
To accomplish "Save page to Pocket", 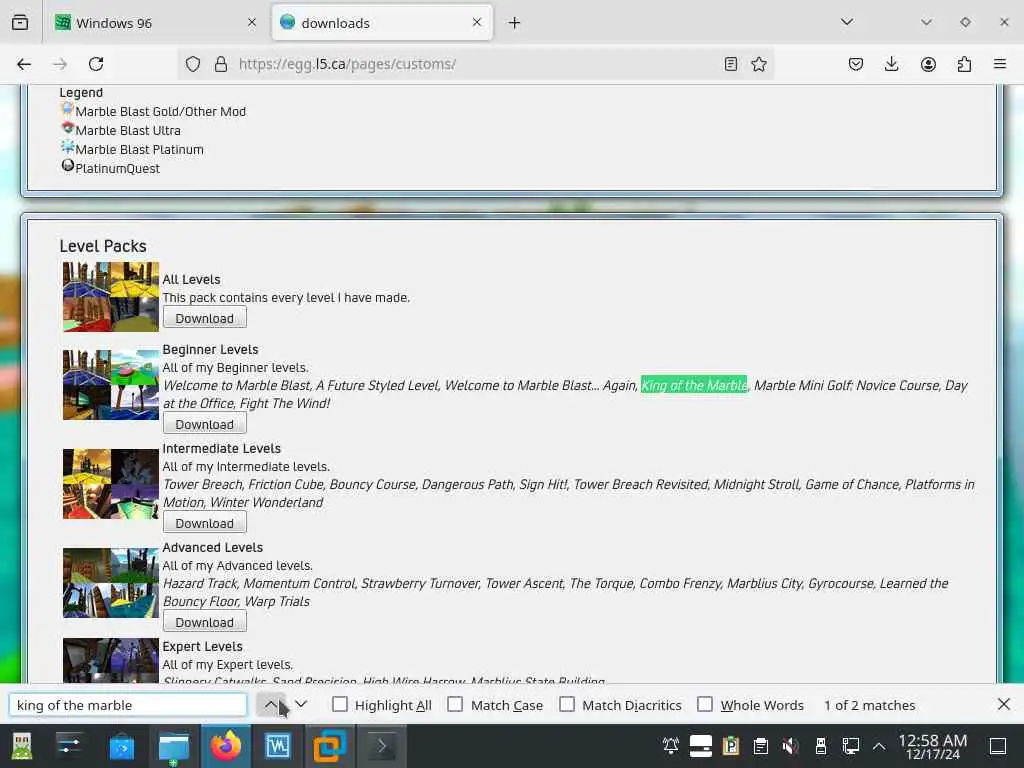I will click(x=856, y=64).
